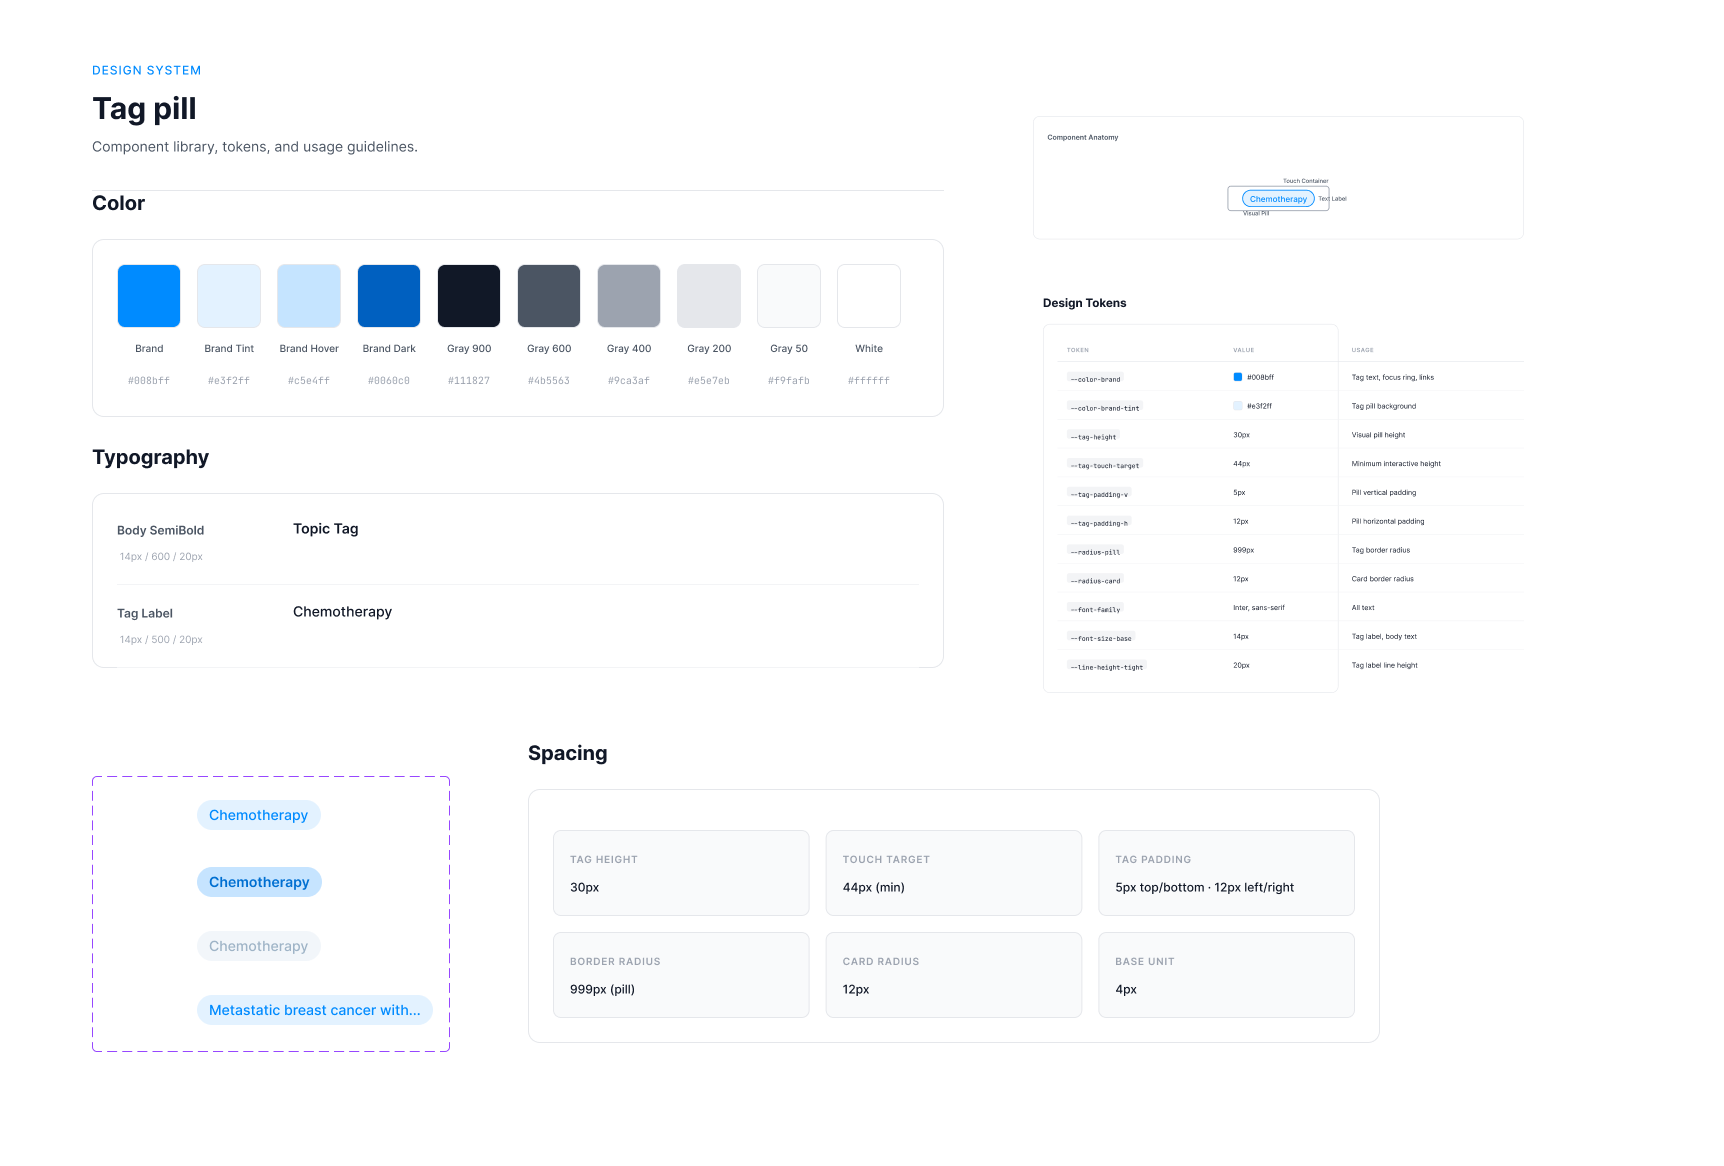Select the 'DESIGN SYSTEM' eyebrow label
Screen dimensions: 1724x1166
tap(147, 70)
